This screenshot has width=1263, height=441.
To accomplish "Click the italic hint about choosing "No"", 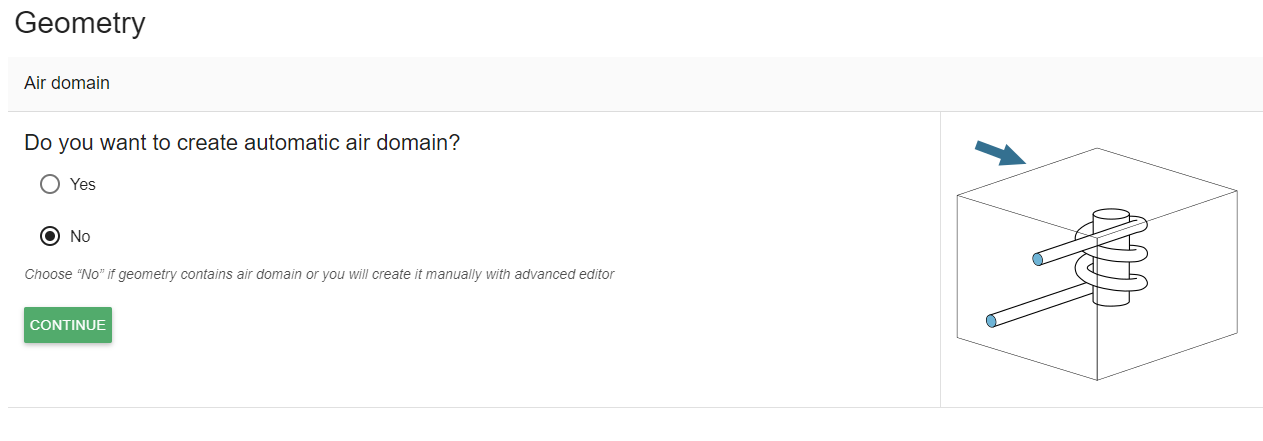I will coord(319,274).
